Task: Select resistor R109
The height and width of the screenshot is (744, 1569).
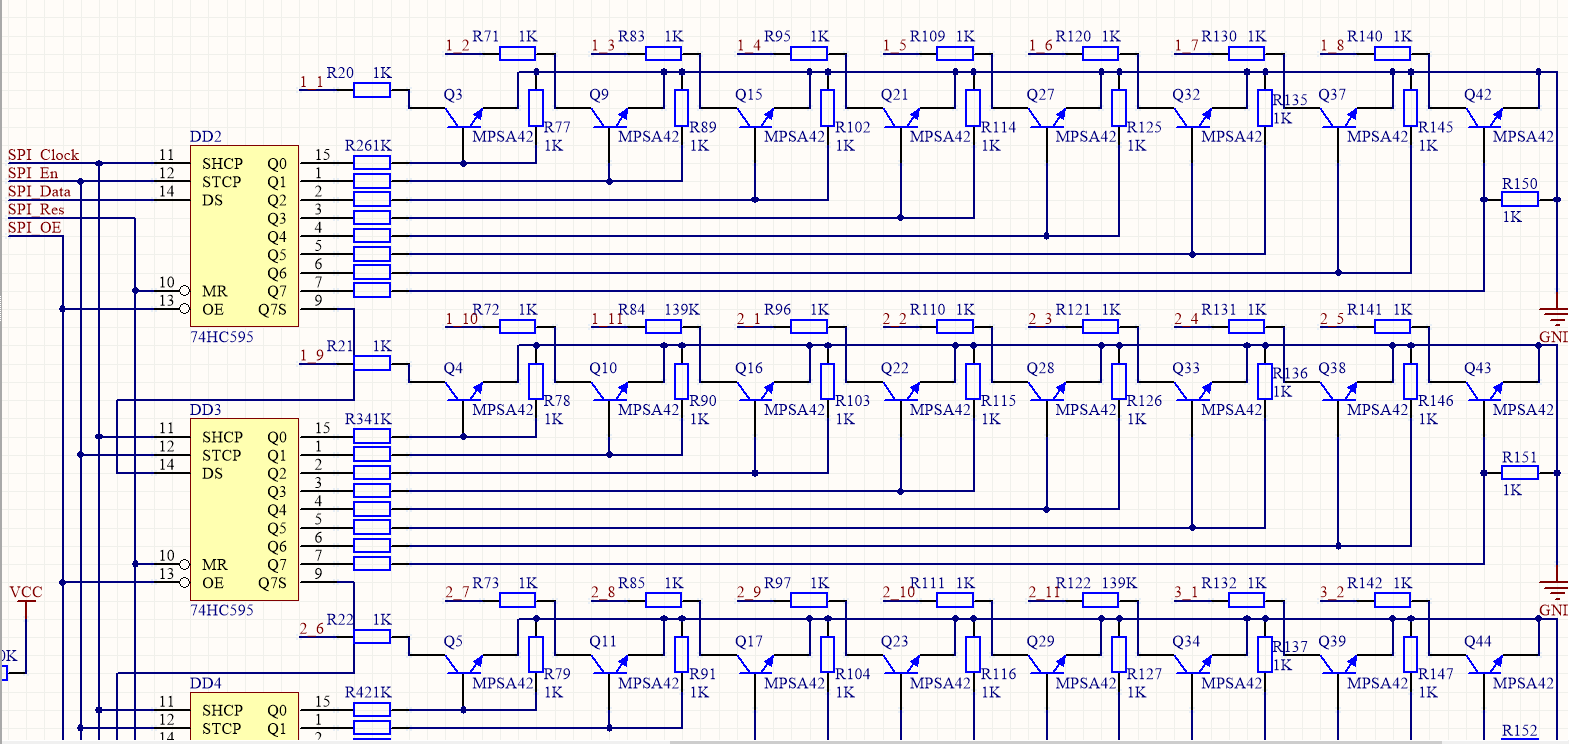Action: pyautogui.click(x=955, y=53)
